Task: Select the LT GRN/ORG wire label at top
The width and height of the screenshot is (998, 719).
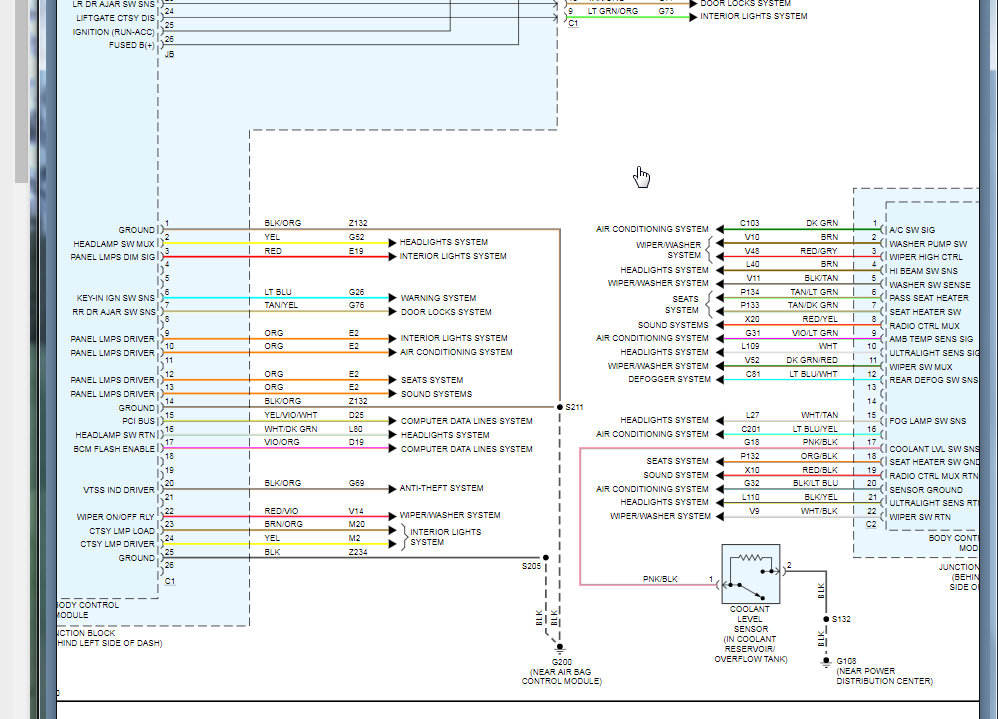Action: click(x=612, y=11)
